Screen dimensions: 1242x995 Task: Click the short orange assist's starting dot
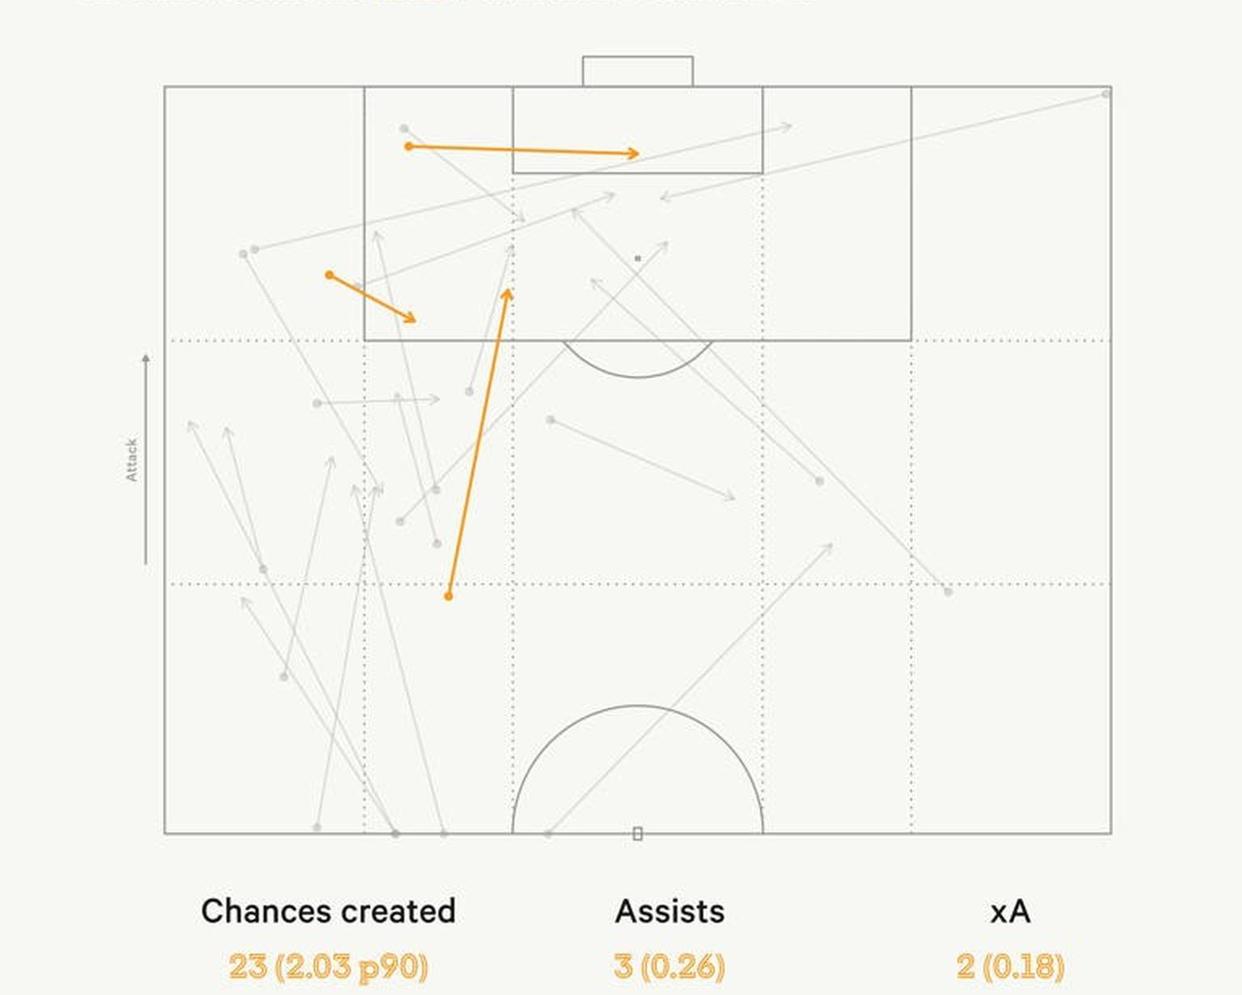(330, 275)
